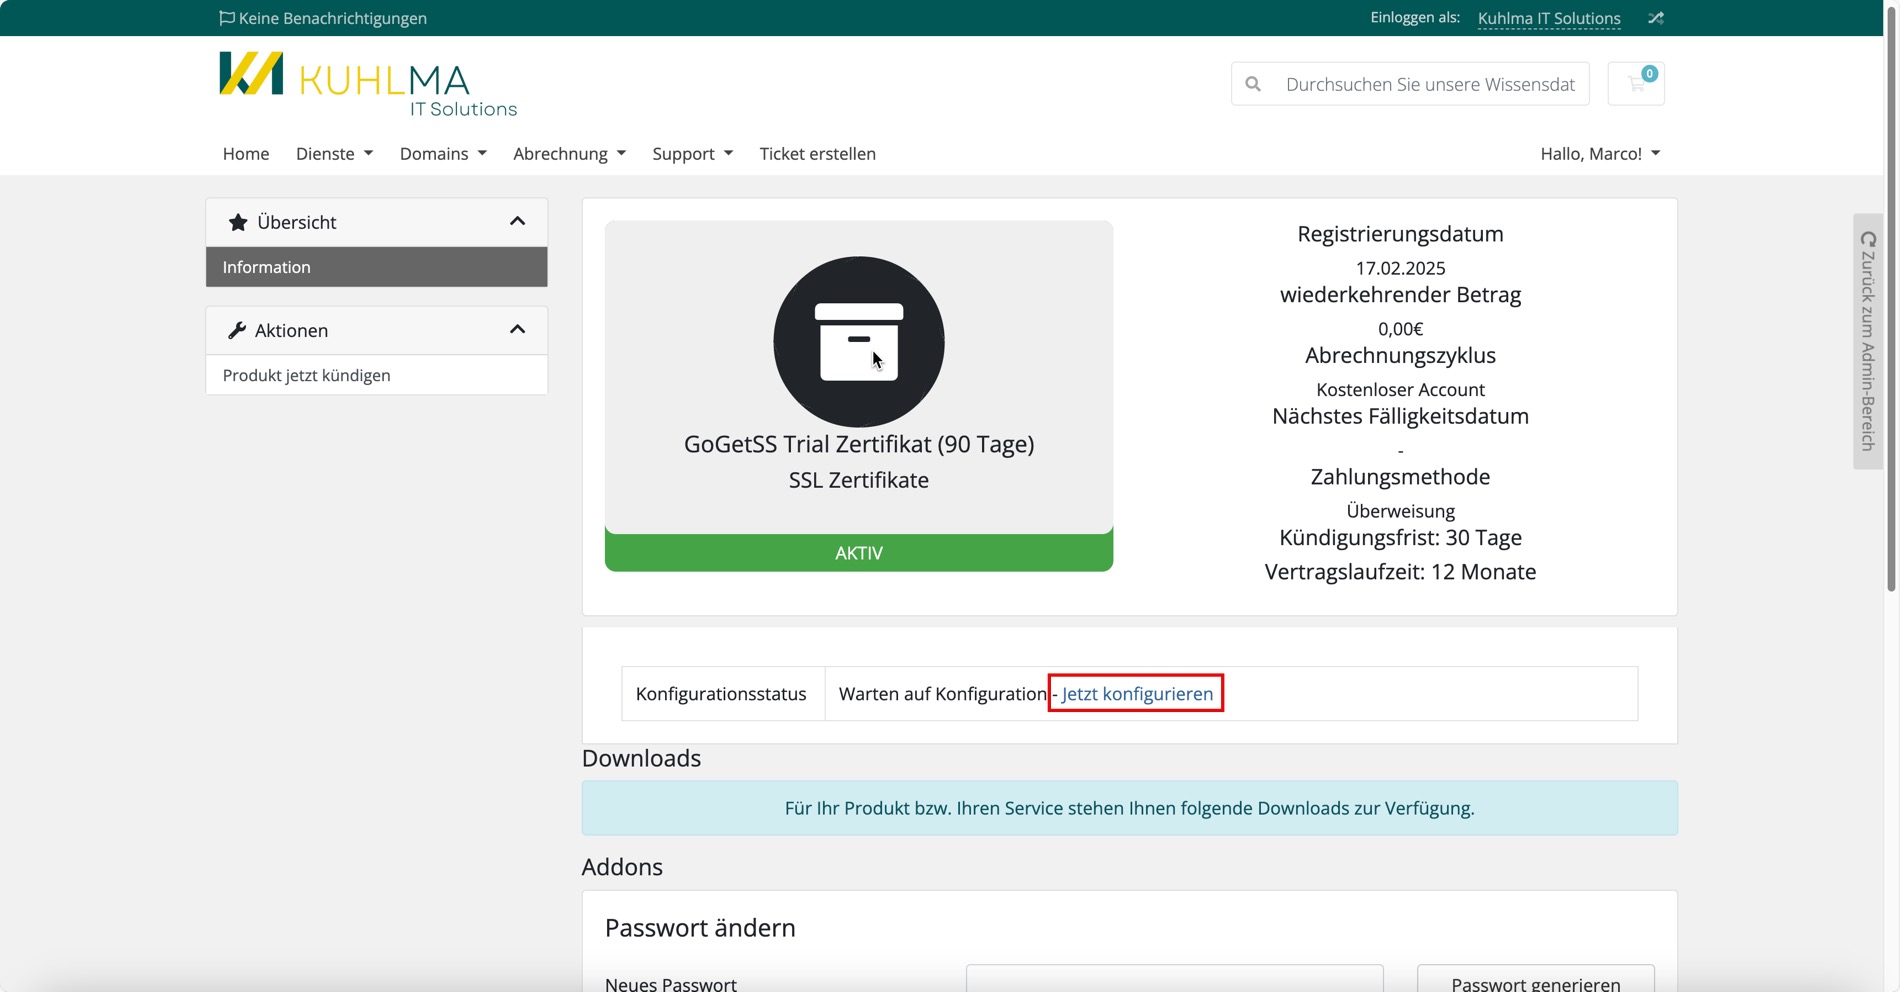
Task: Go to Home in navigation
Action: [246, 153]
